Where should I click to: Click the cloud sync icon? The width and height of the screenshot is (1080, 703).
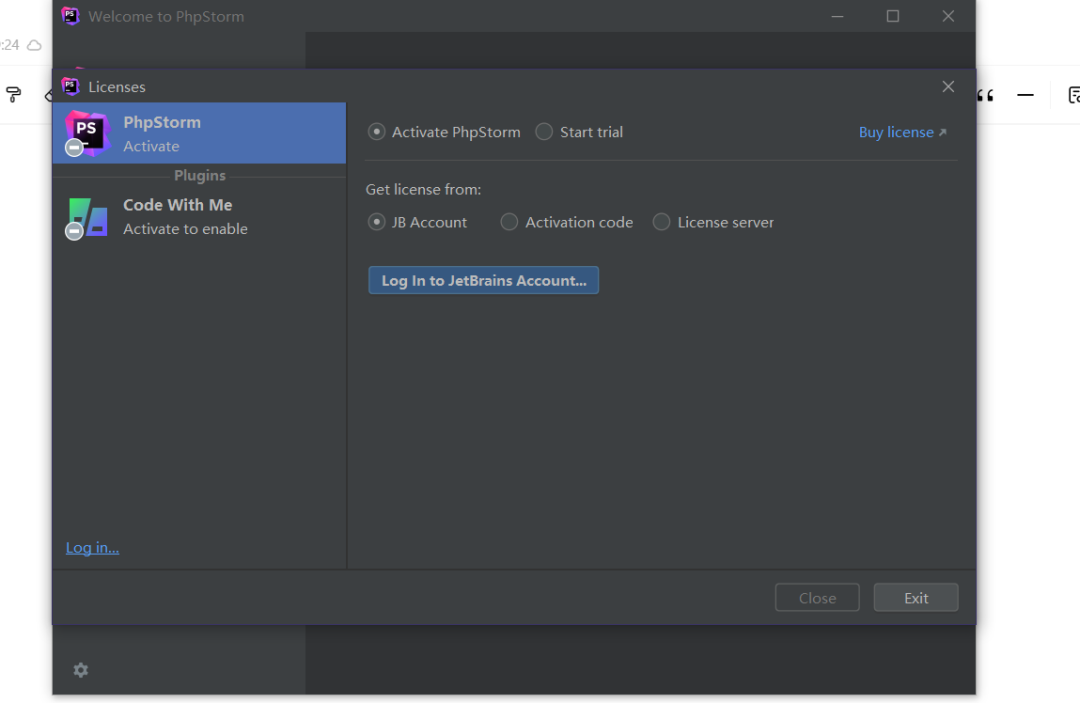coord(35,45)
